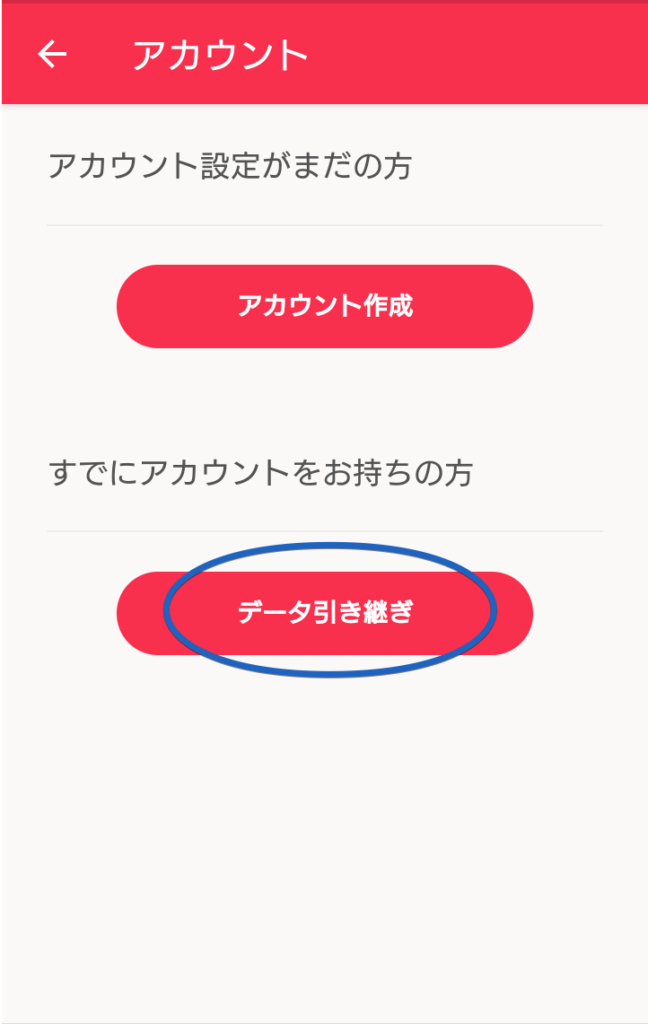Image resolution: width=648 pixels, height=1024 pixels.
Task: Click the データ引き継ぎ label text
Action: coord(325,613)
